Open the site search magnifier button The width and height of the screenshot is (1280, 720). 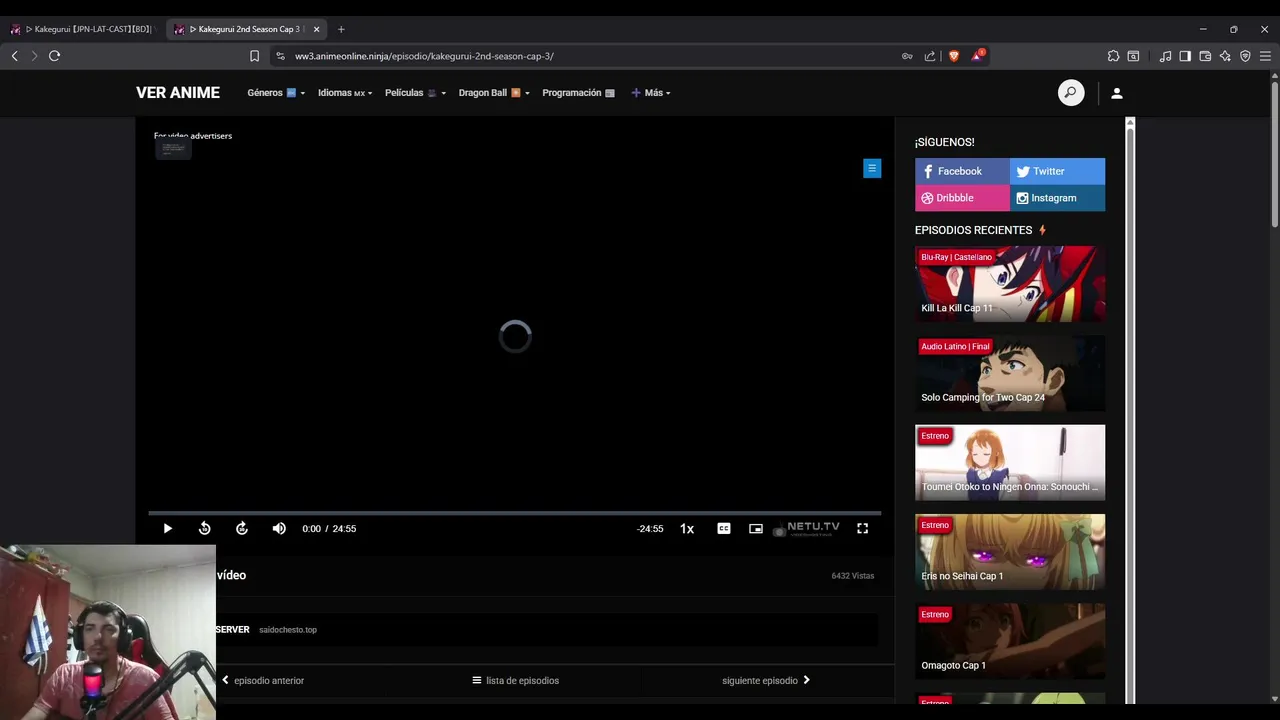[x=1071, y=93]
